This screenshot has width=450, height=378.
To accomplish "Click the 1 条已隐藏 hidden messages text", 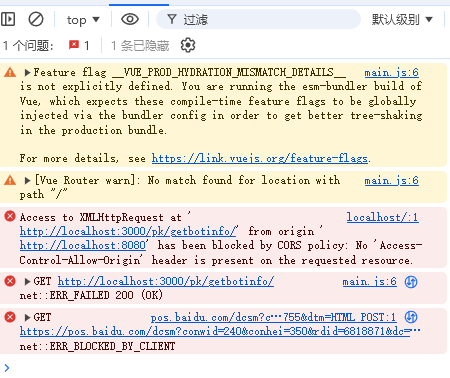I will pos(140,46).
